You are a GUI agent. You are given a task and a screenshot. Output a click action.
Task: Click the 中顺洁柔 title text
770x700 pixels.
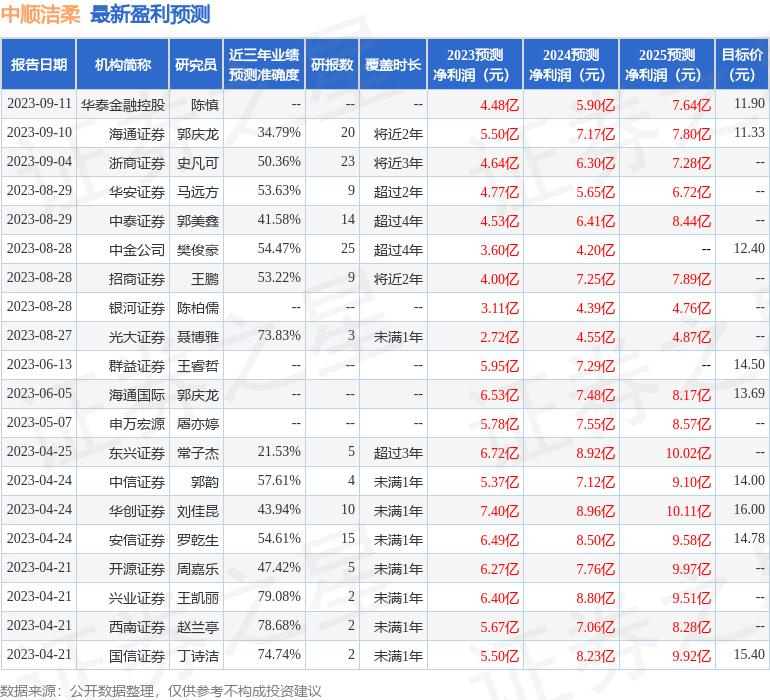pos(40,14)
